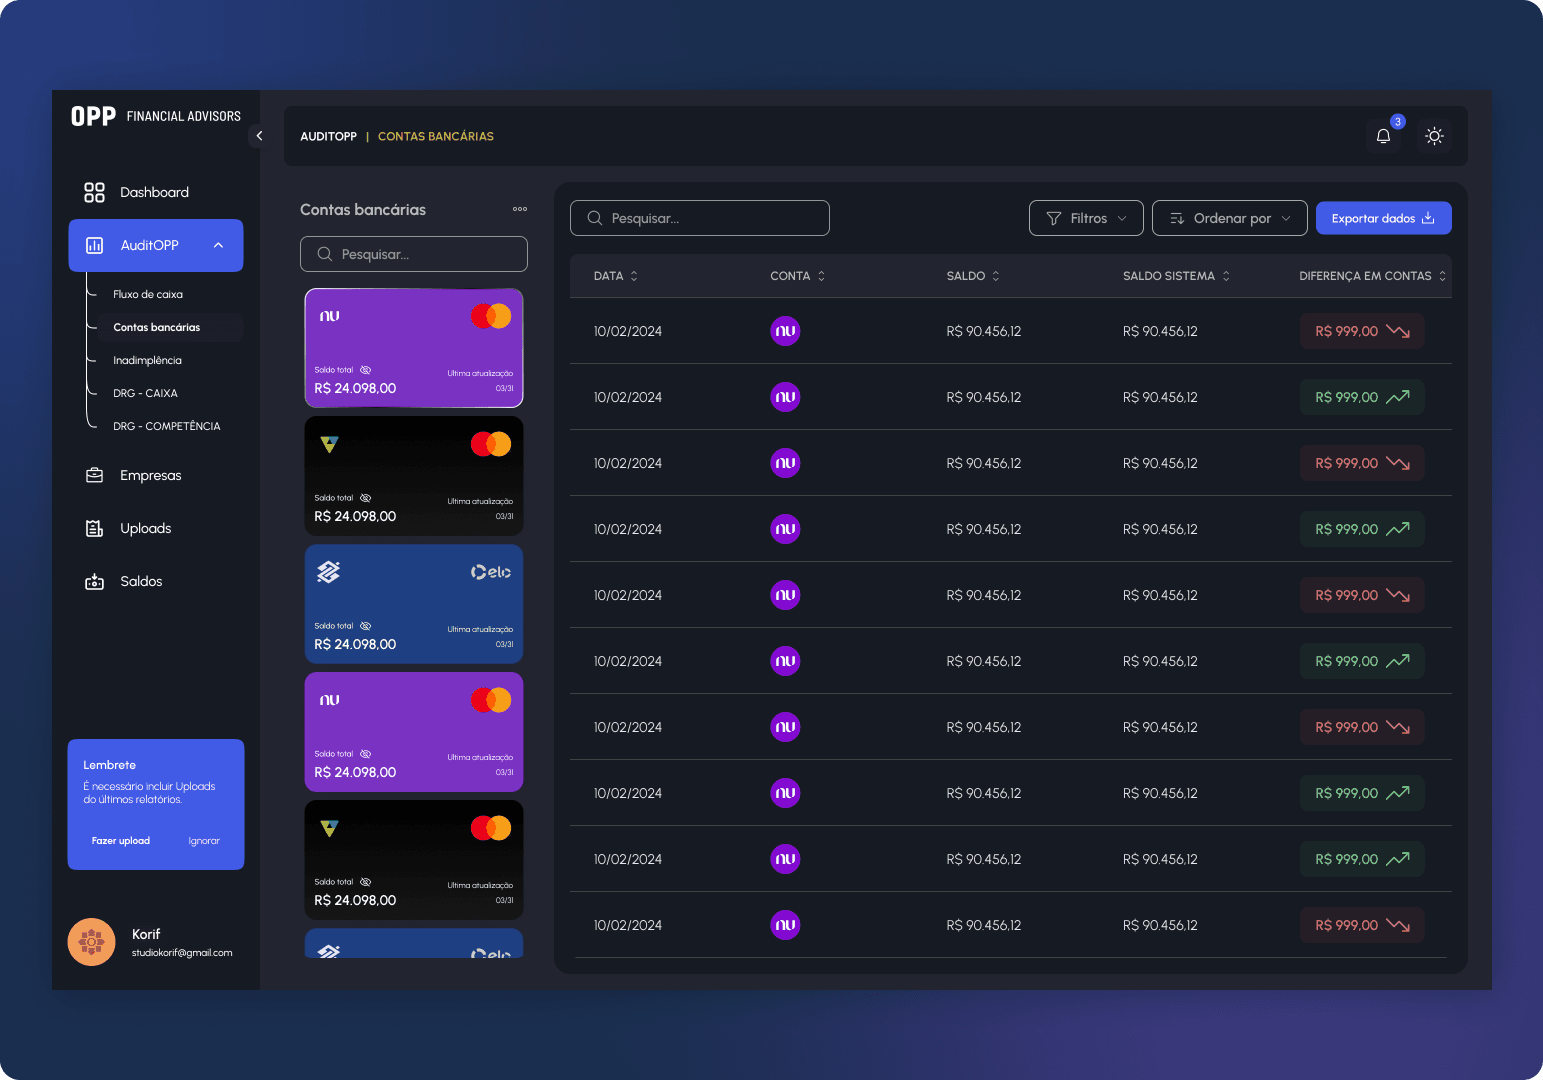Viewport: 1543px width, 1080px height.
Task: Click the Mastercard logo on first Nubank card
Action: point(491,316)
